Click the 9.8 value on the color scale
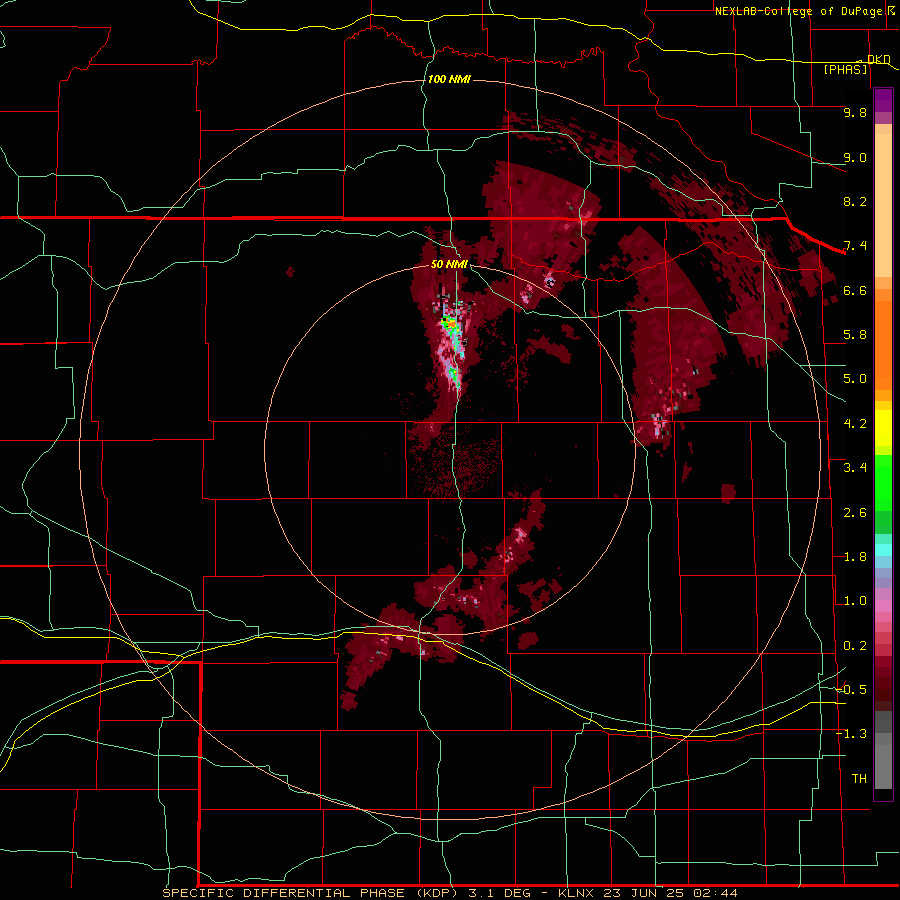The height and width of the screenshot is (900, 900). pyautogui.click(x=855, y=112)
